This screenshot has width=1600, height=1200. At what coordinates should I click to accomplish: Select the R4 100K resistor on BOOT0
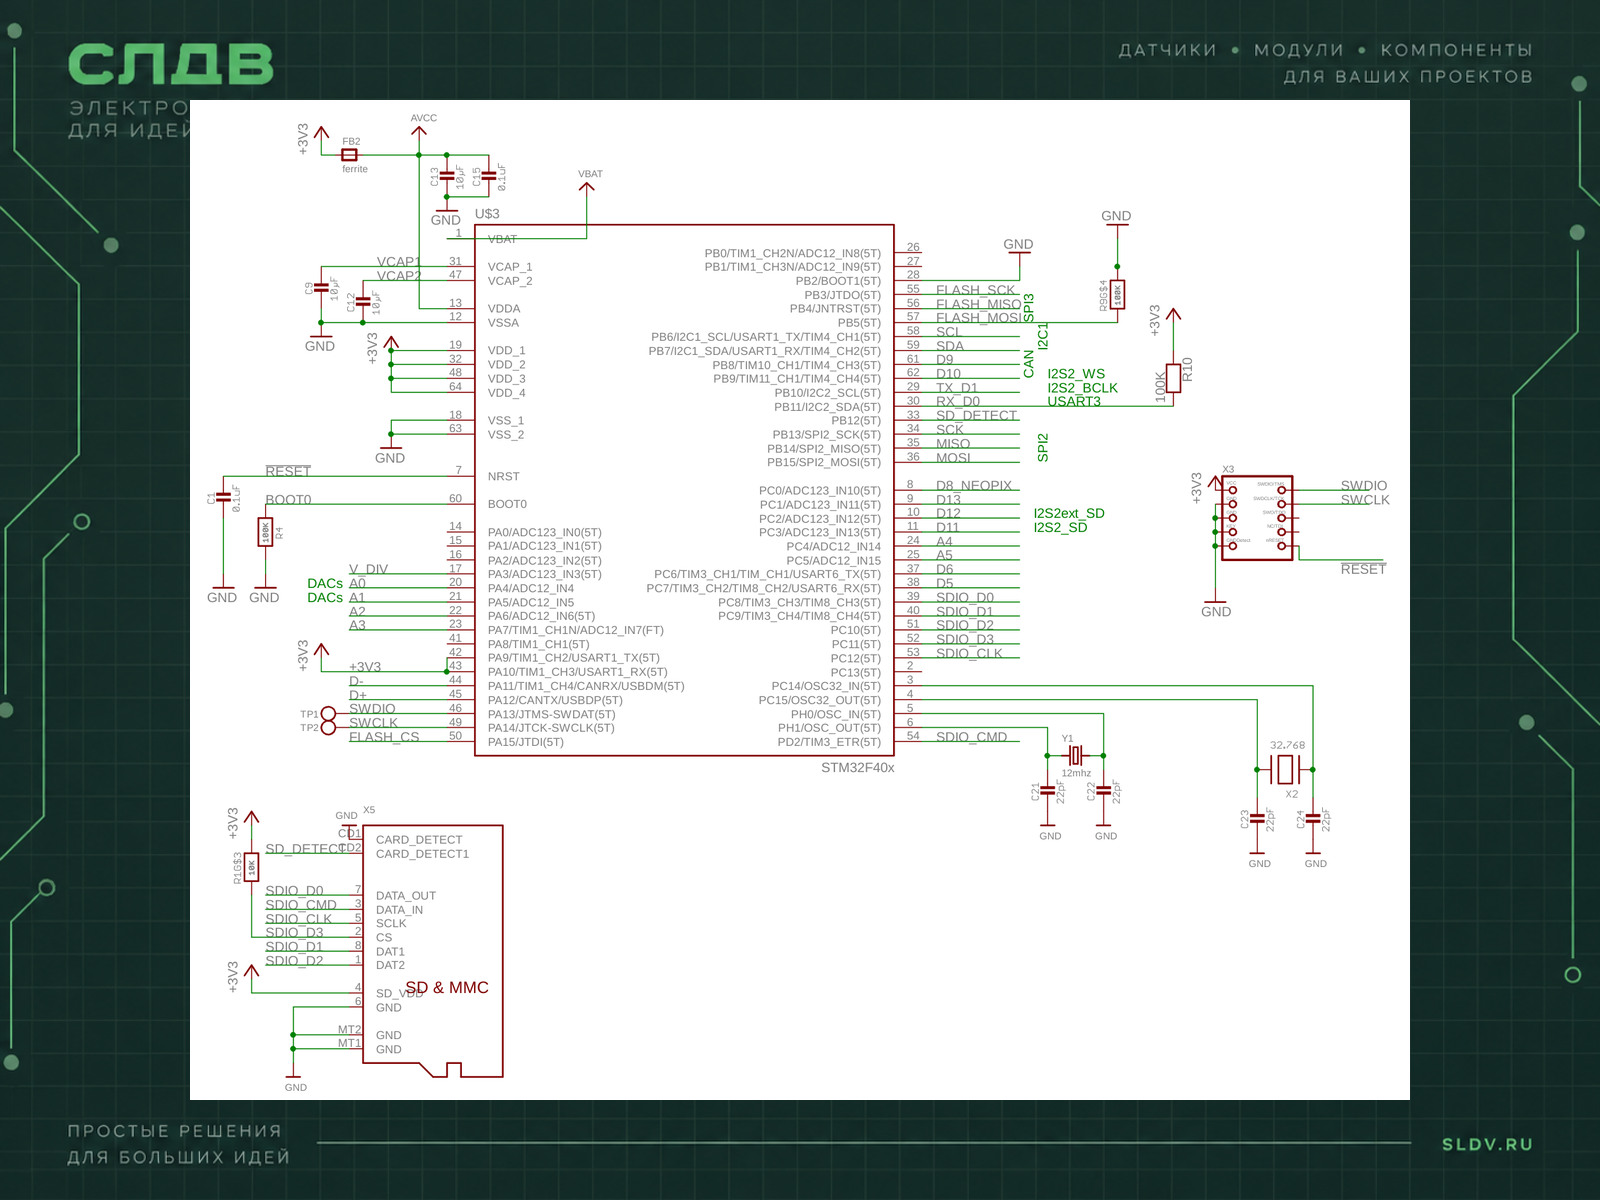265,532
